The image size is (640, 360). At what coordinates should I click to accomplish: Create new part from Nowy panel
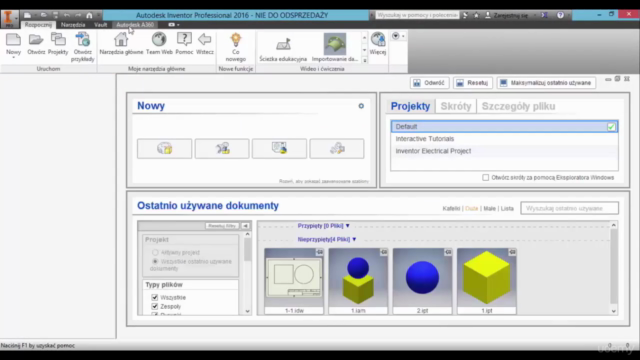point(164,149)
